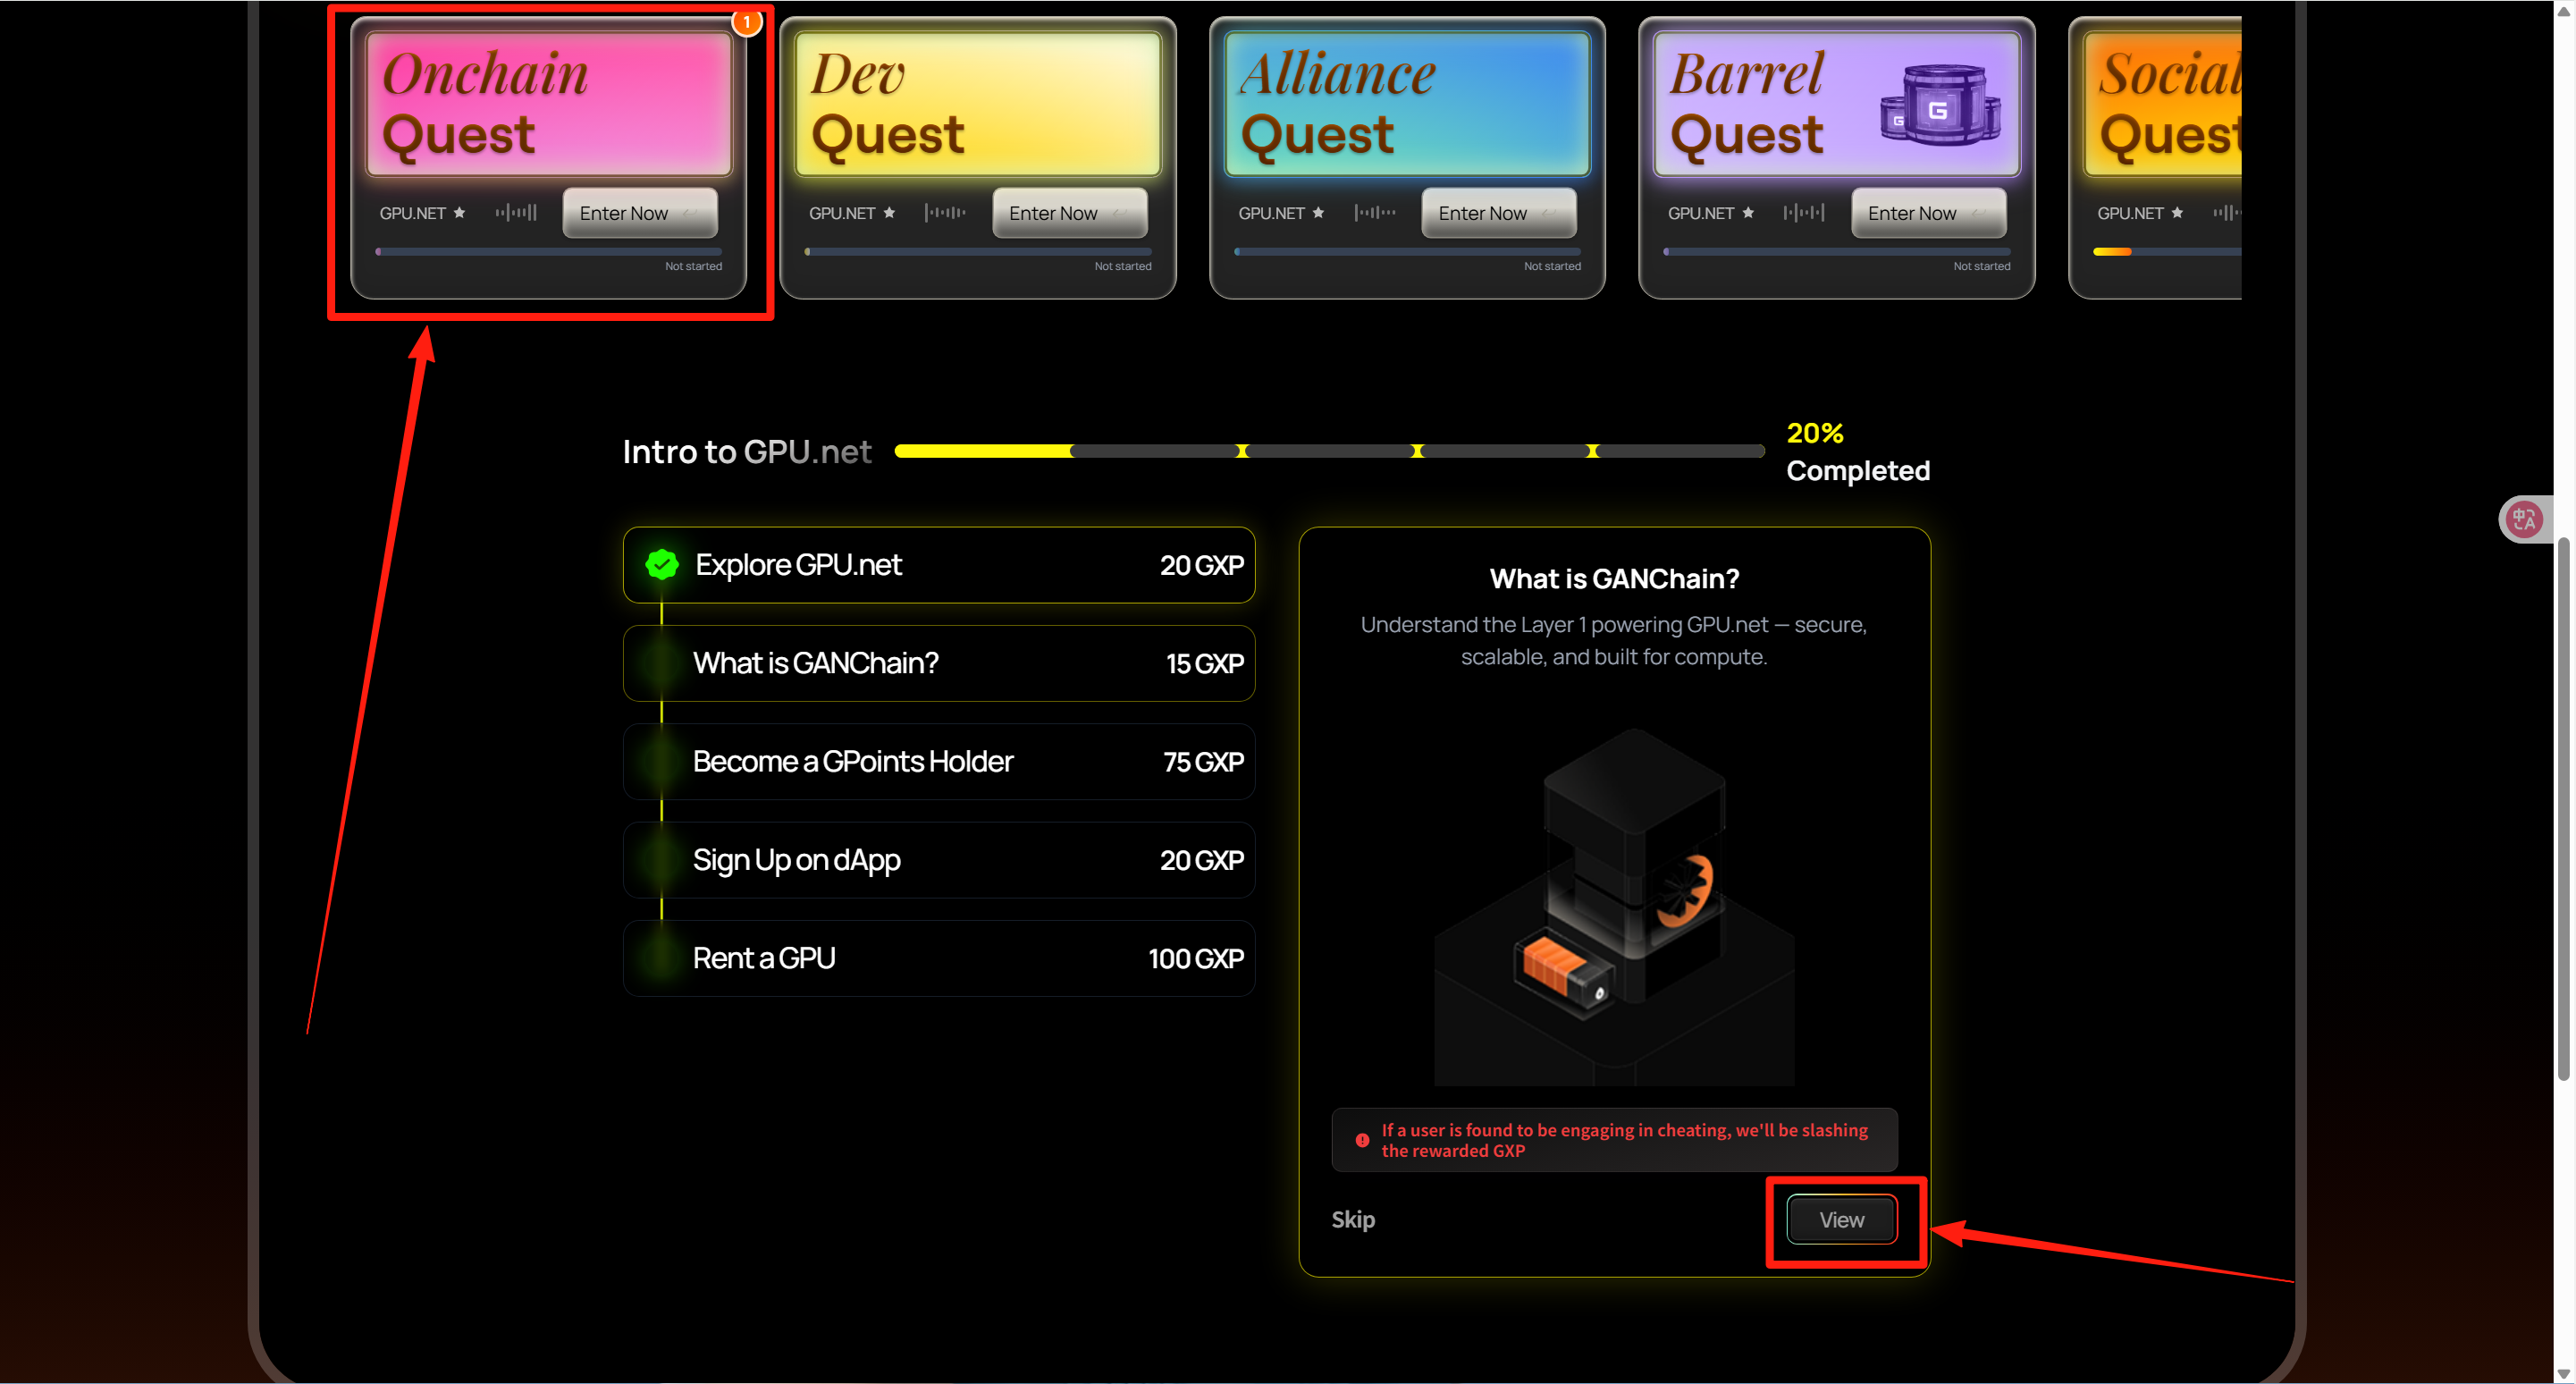Screen dimensions: 2576x1384
Task: Select the Become a GPoints Holder task
Action: 939,762
